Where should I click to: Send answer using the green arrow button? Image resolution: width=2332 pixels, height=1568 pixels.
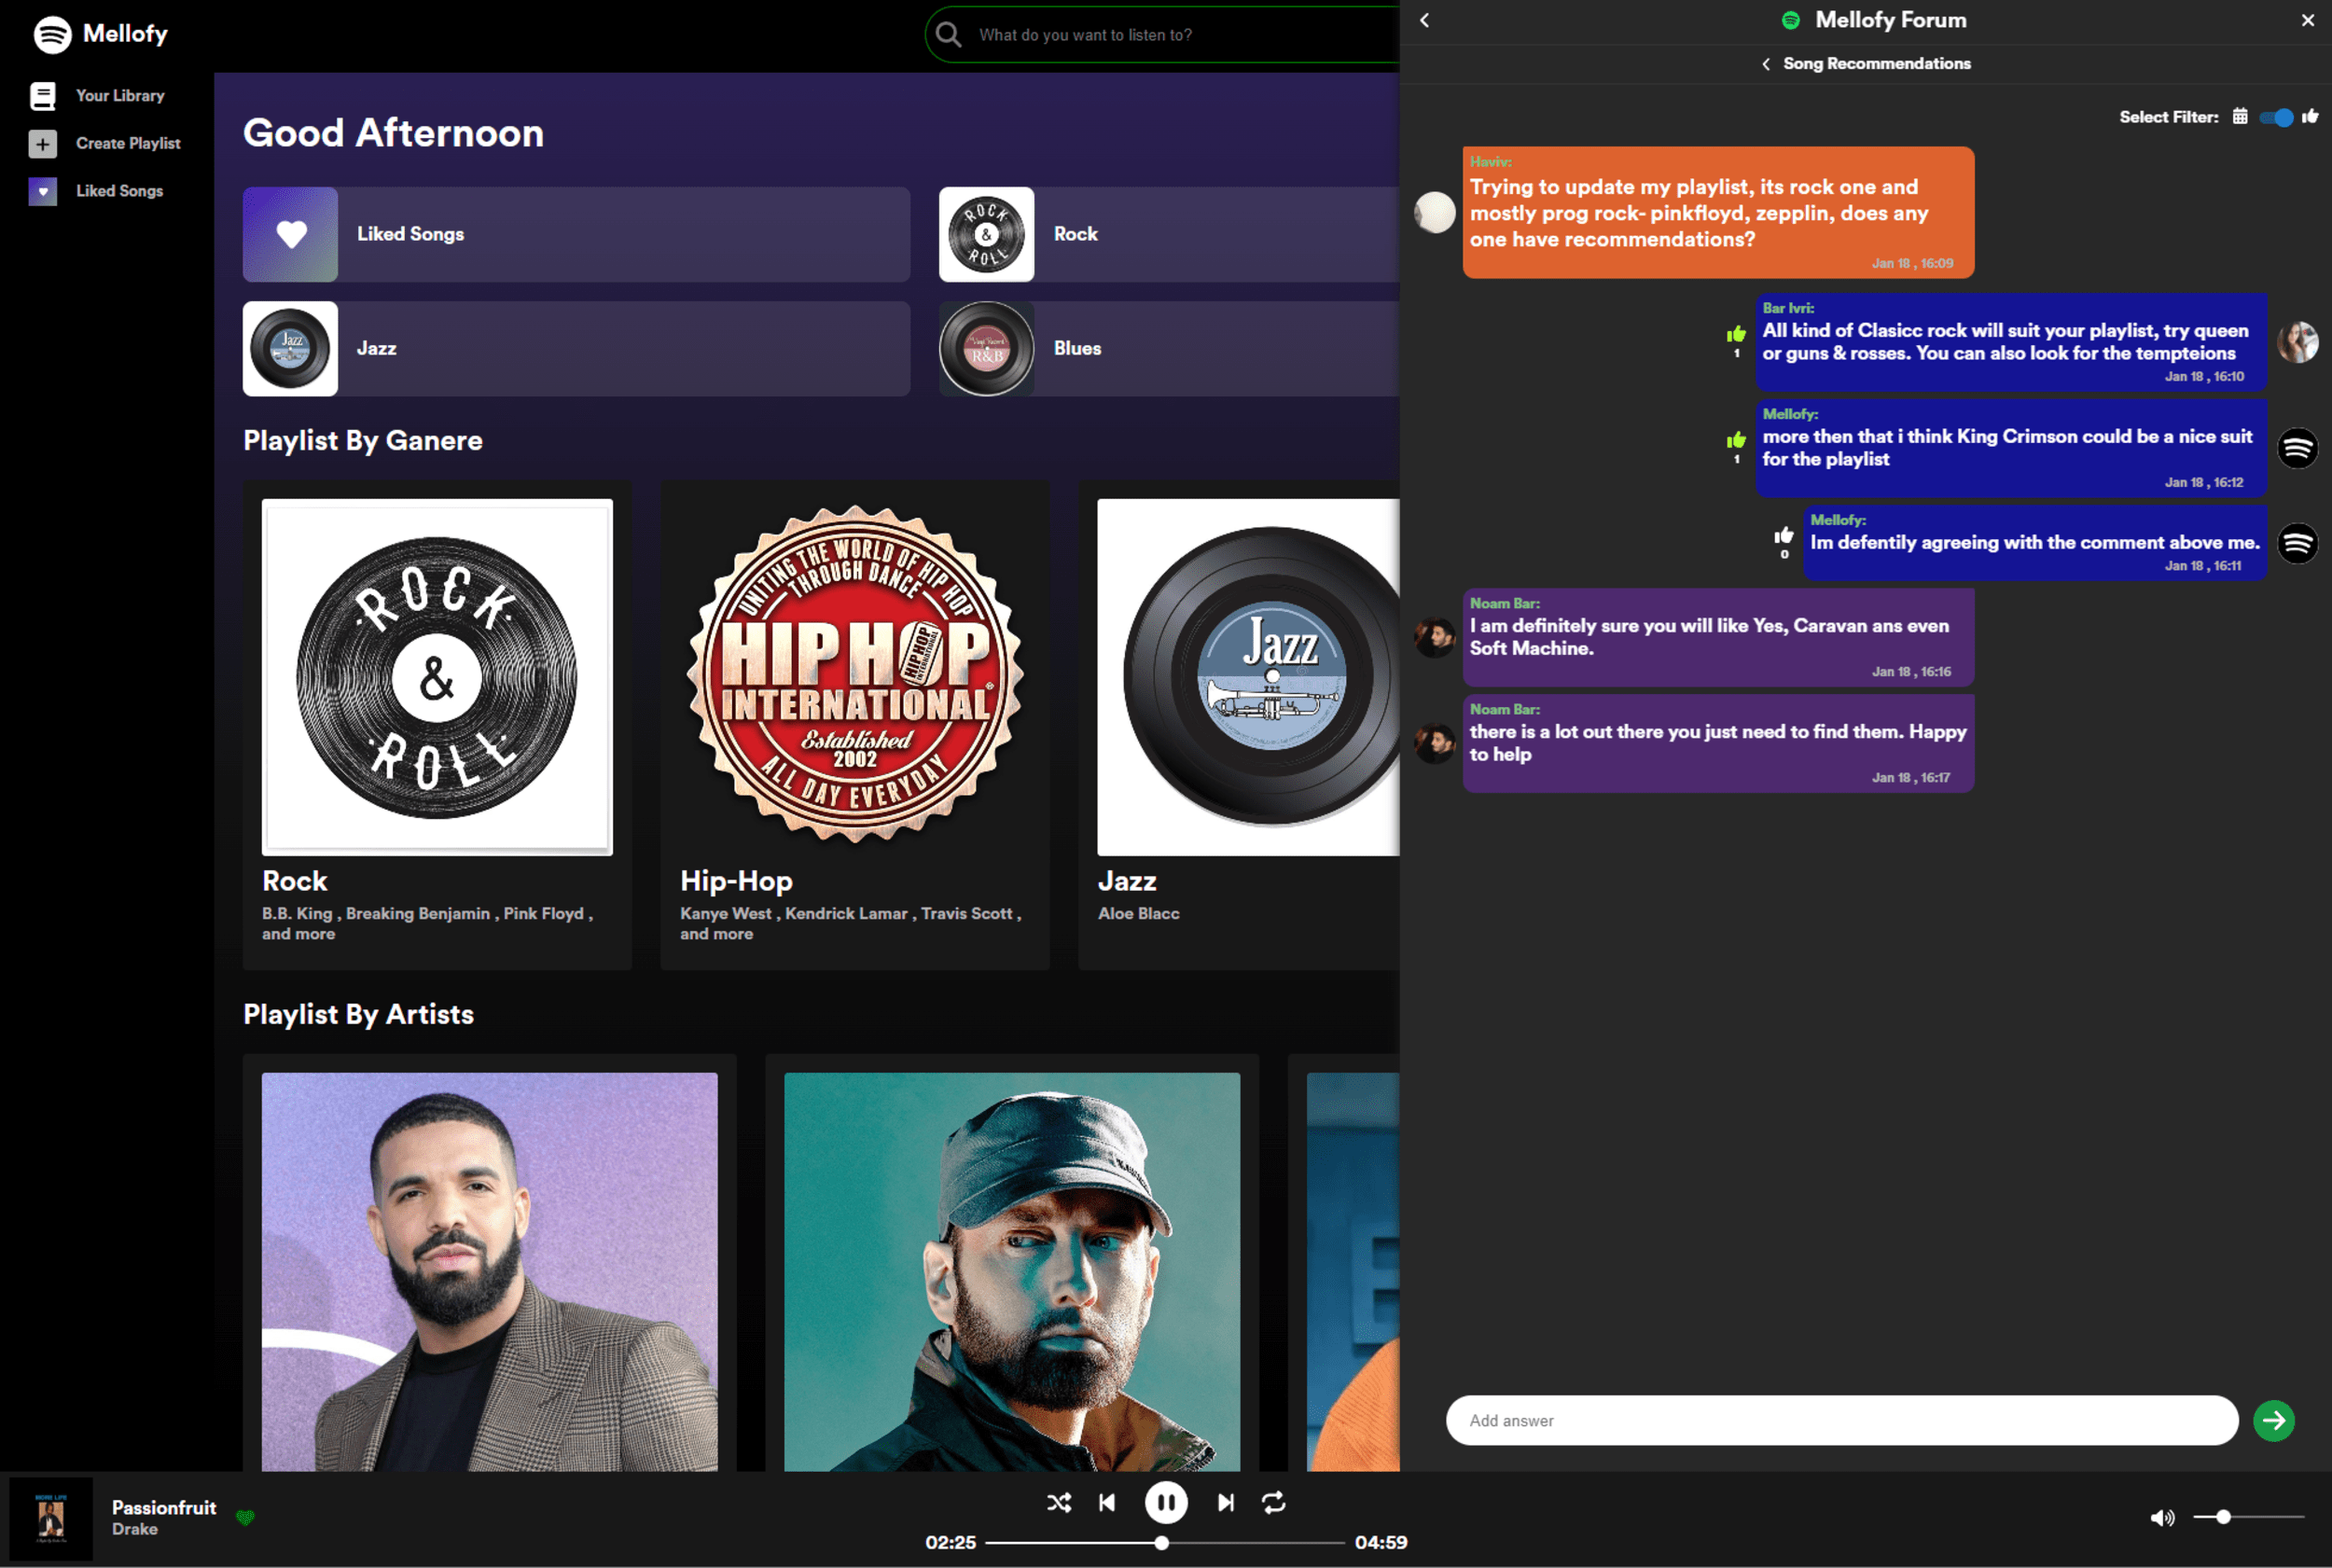pos(2274,1420)
